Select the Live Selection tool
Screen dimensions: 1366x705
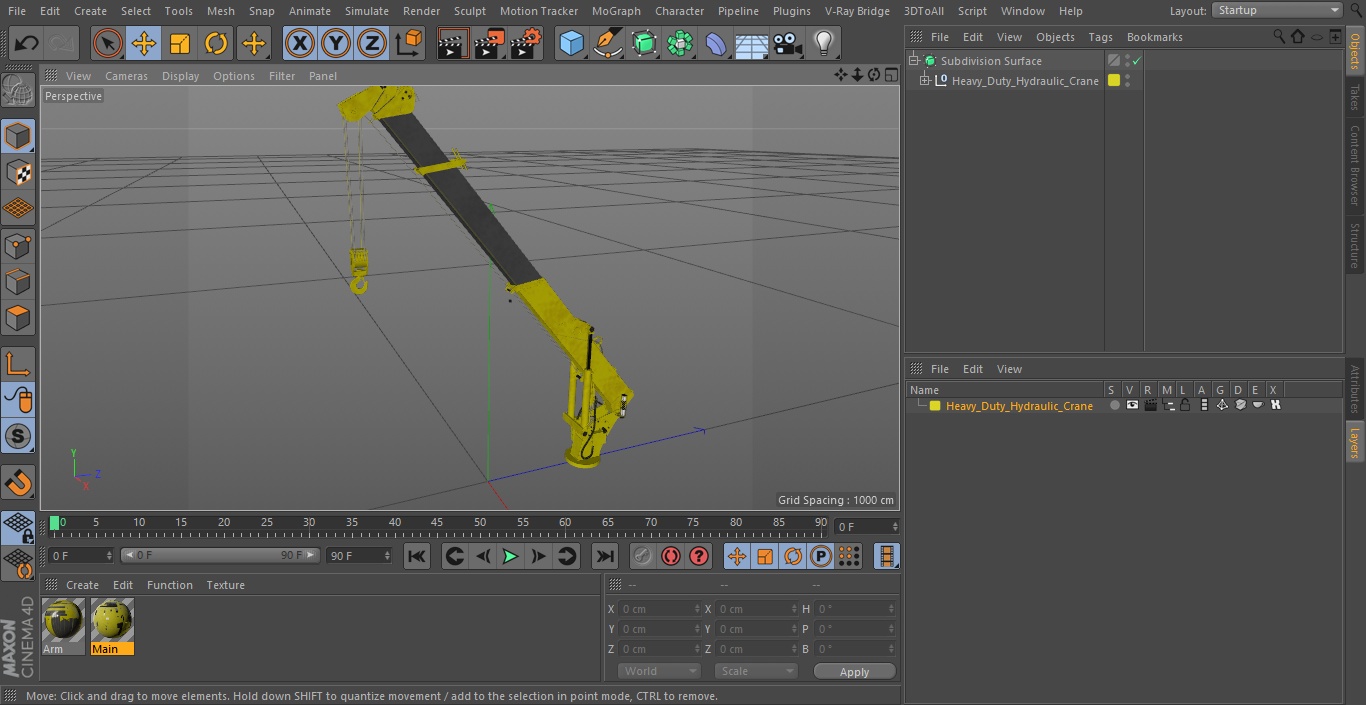tap(108, 43)
